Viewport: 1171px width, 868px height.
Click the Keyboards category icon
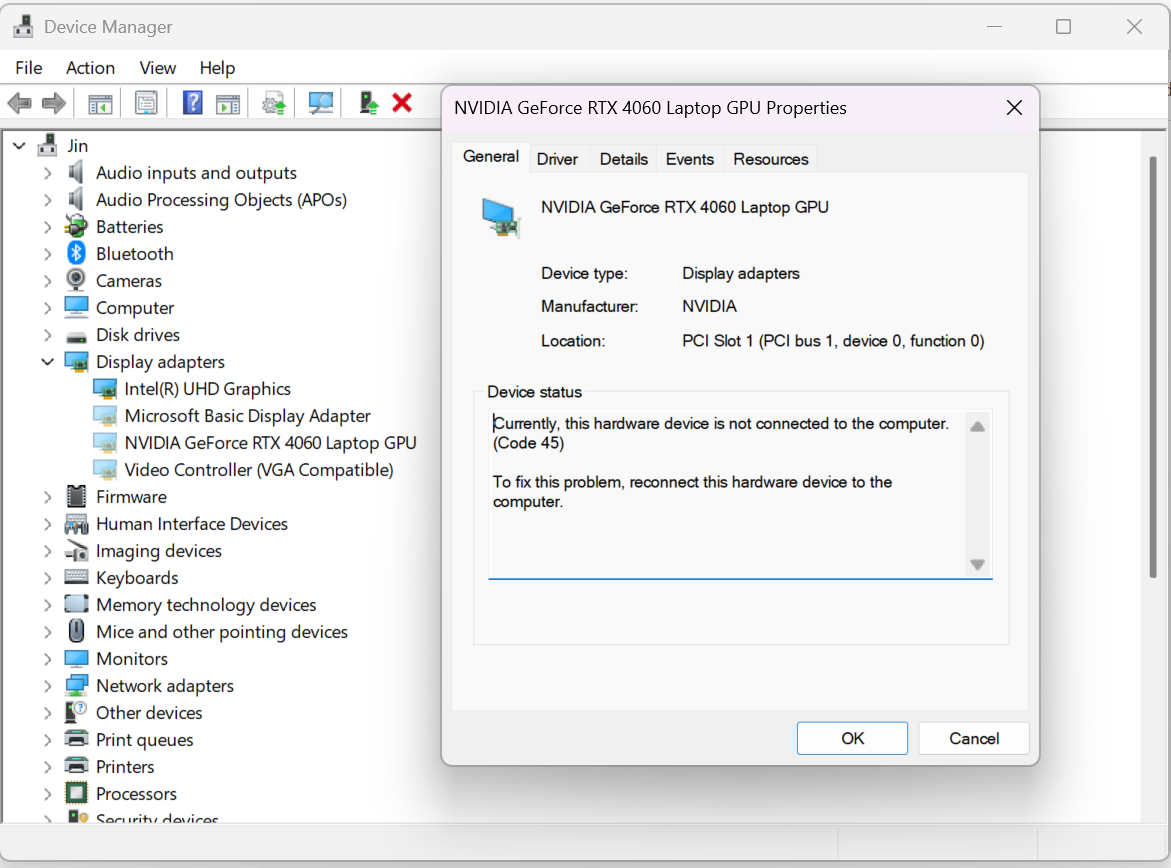pyautogui.click(x=76, y=577)
